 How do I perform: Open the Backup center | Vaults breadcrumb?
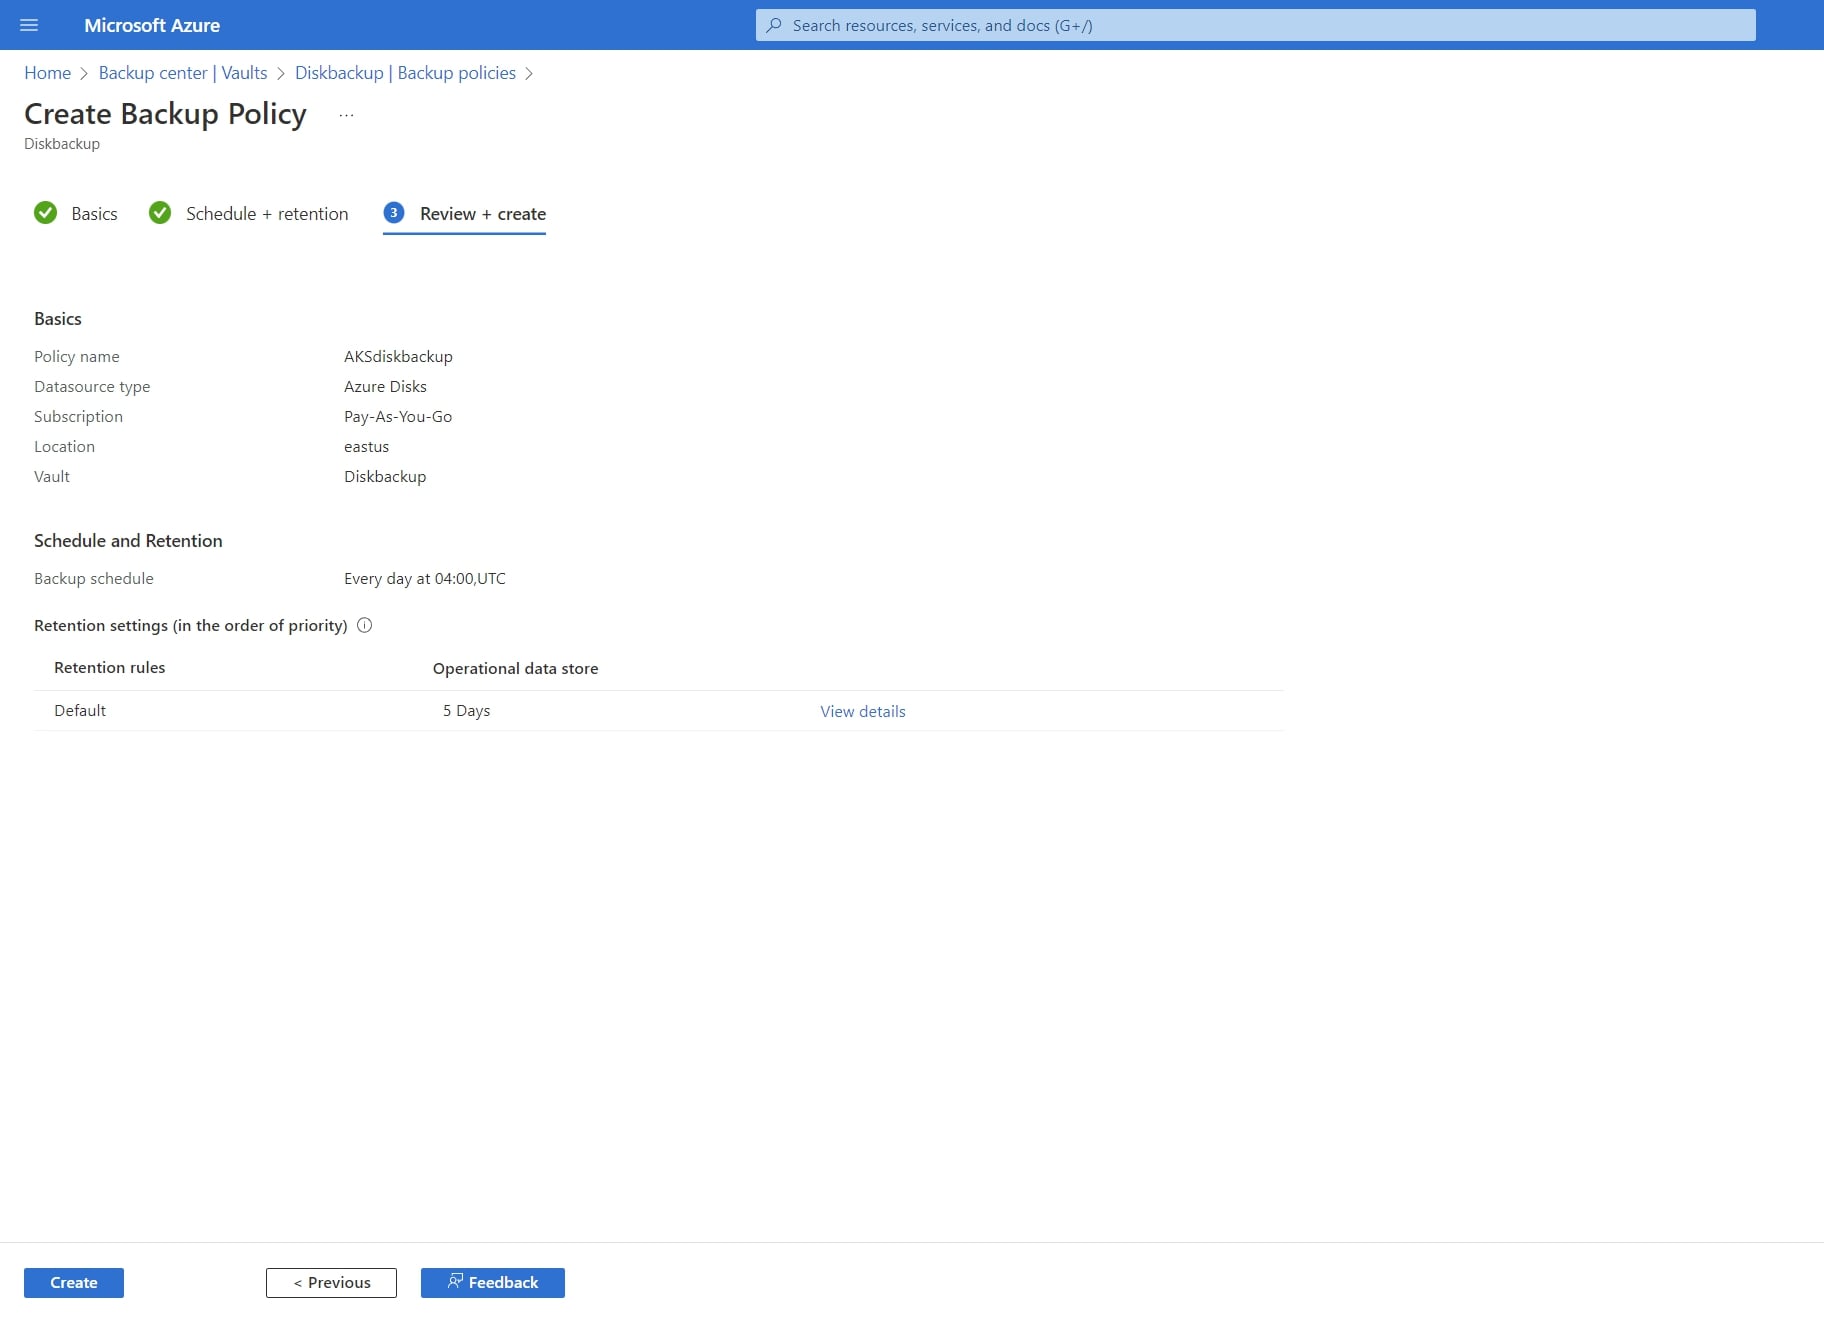183,73
